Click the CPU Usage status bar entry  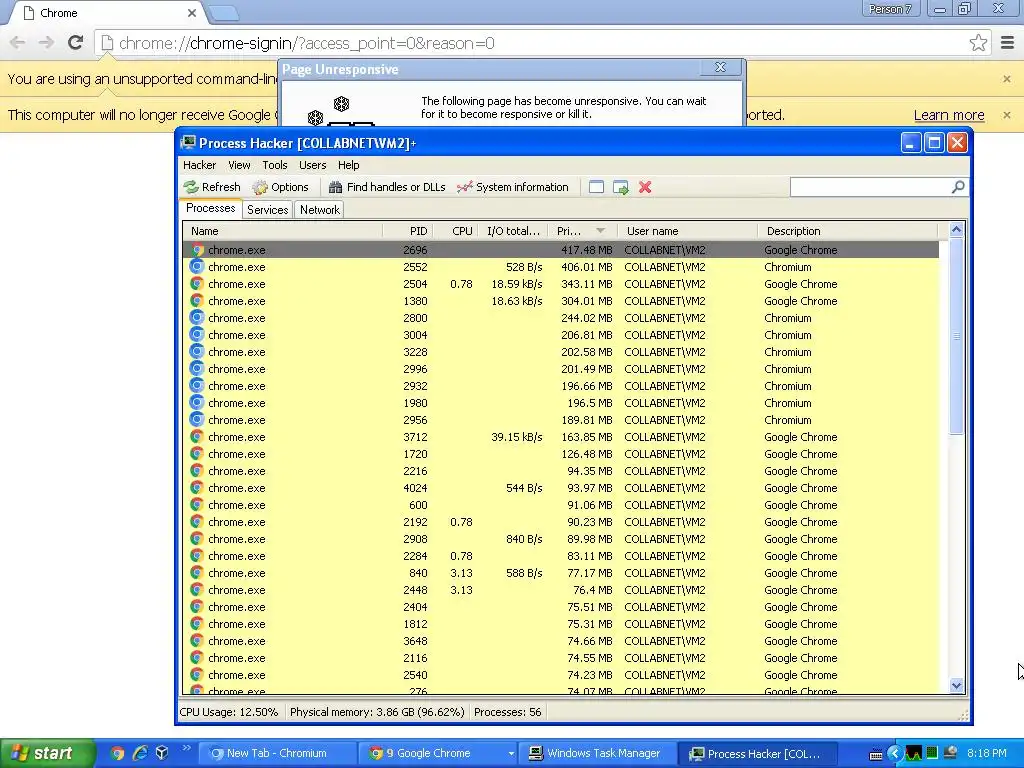point(229,712)
